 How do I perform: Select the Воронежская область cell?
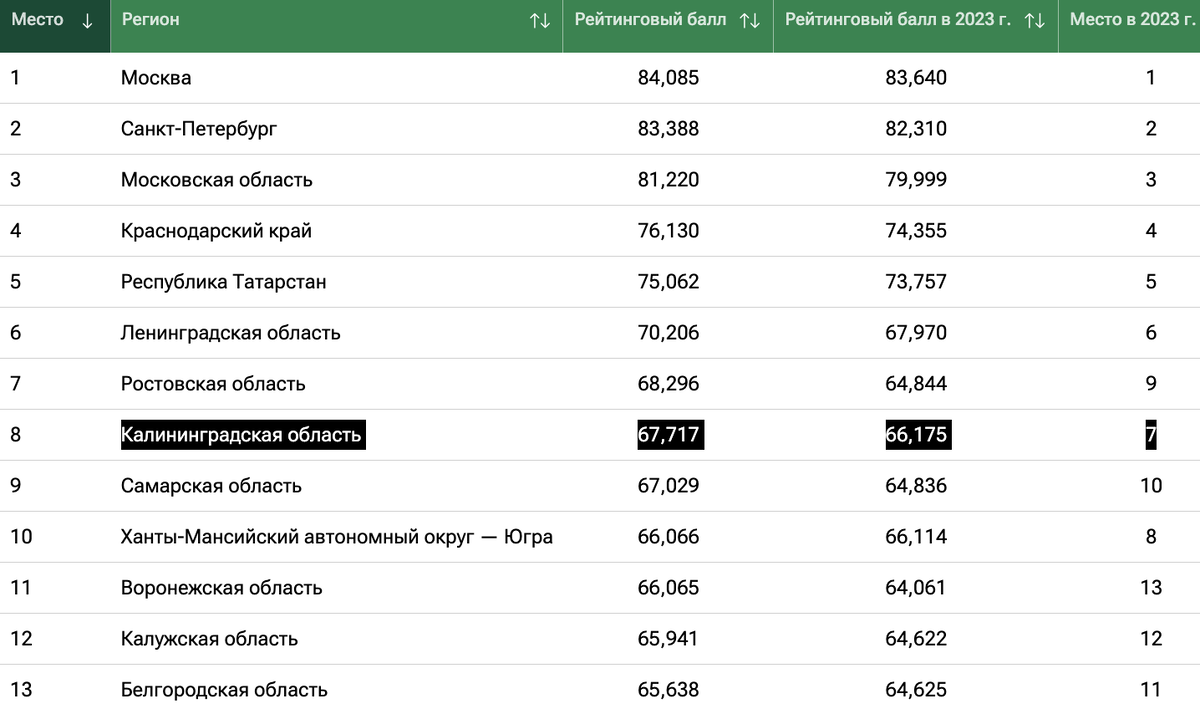pos(222,588)
